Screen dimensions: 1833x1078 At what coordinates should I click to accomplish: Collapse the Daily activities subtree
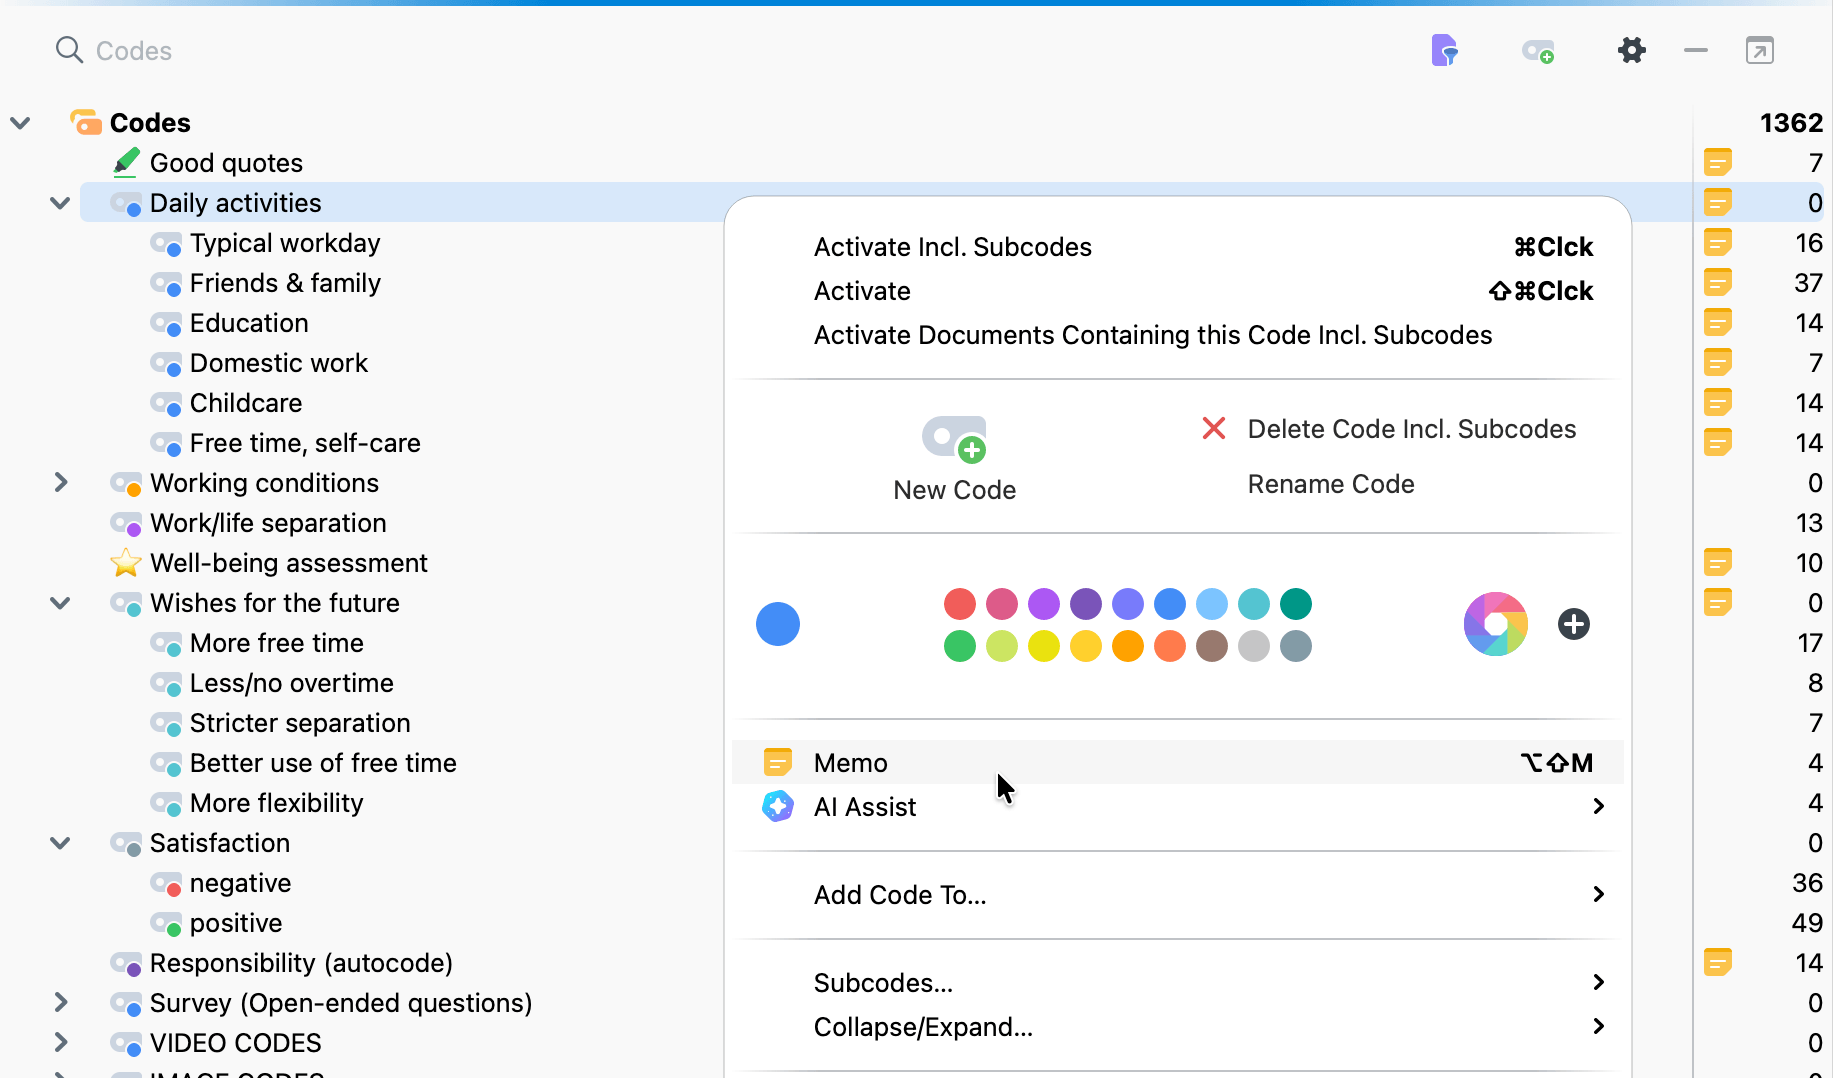tap(59, 202)
